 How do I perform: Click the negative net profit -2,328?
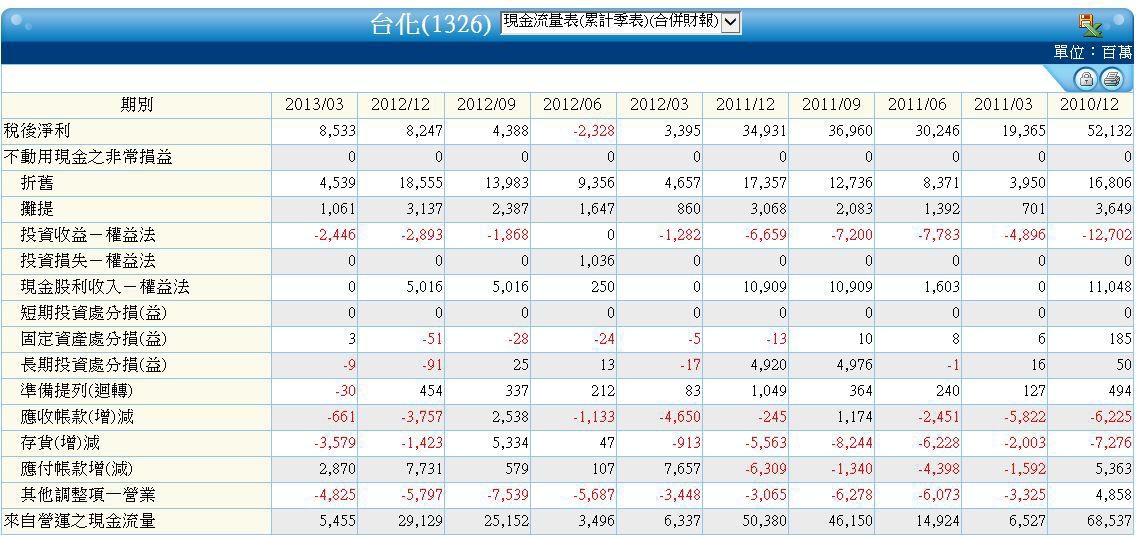594,132
